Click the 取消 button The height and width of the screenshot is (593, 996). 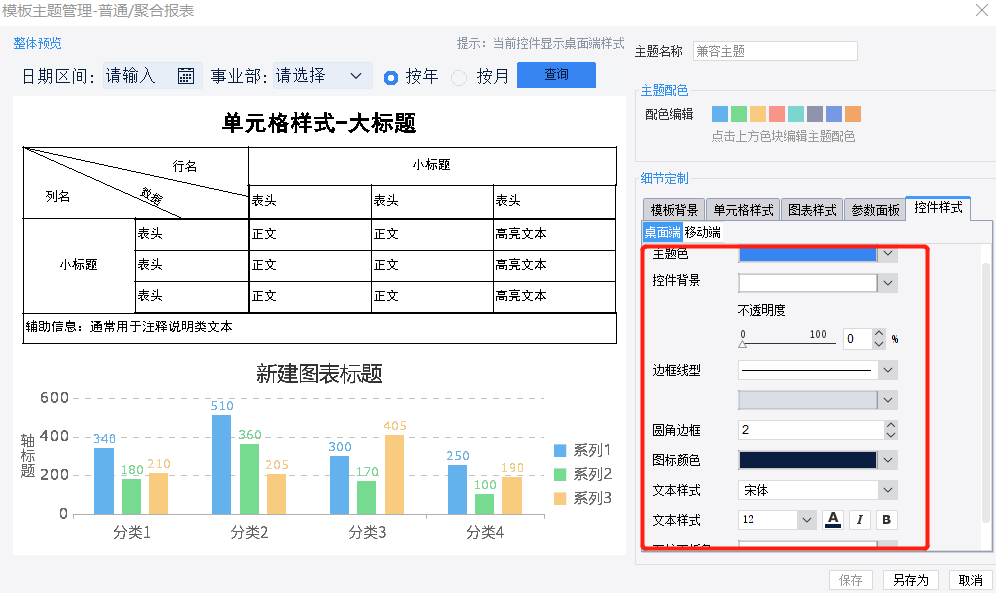pos(971,580)
